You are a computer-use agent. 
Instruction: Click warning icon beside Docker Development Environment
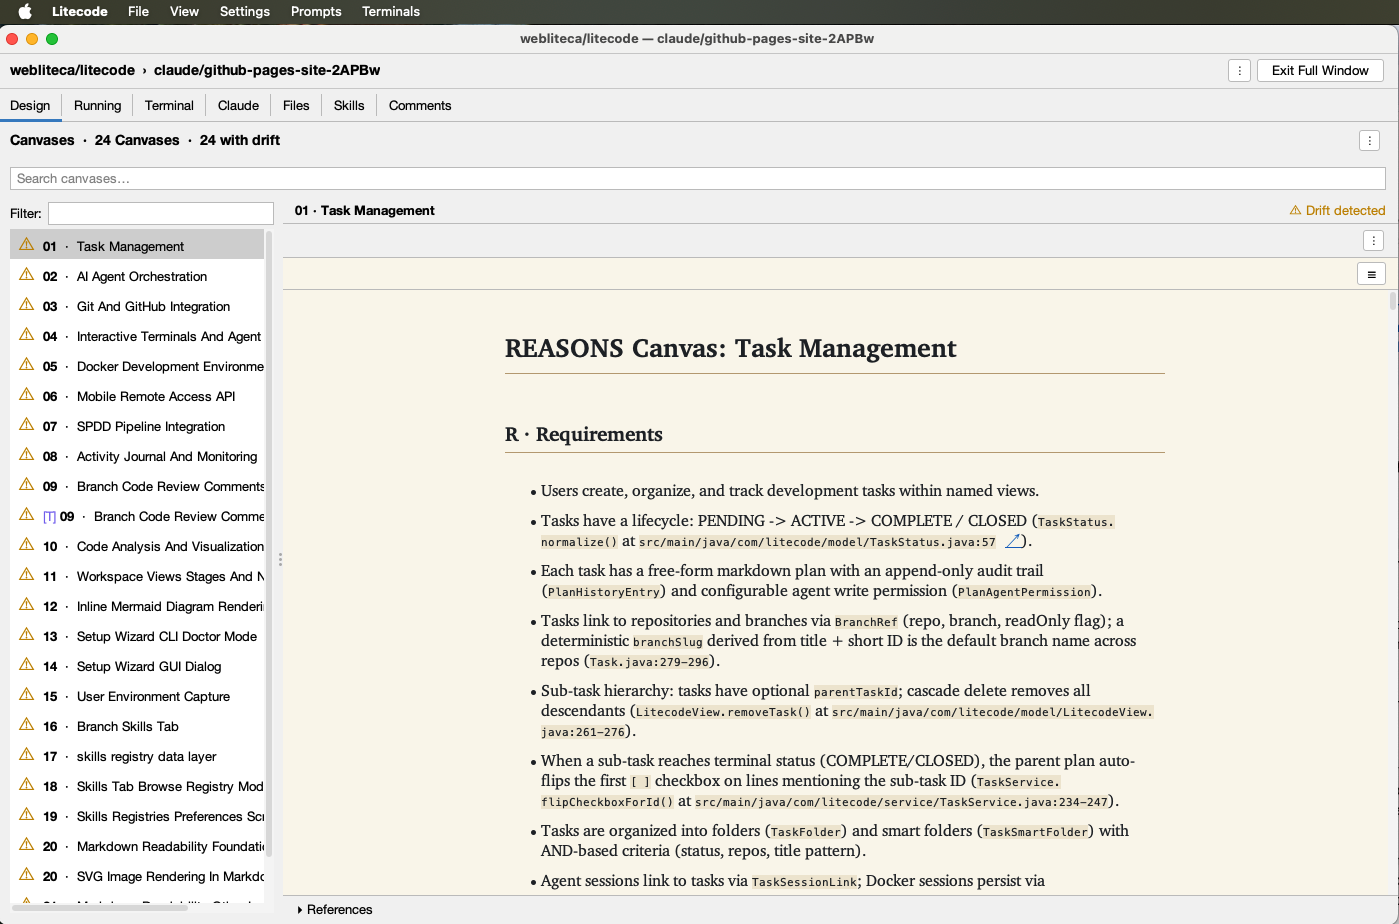pyautogui.click(x=27, y=365)
